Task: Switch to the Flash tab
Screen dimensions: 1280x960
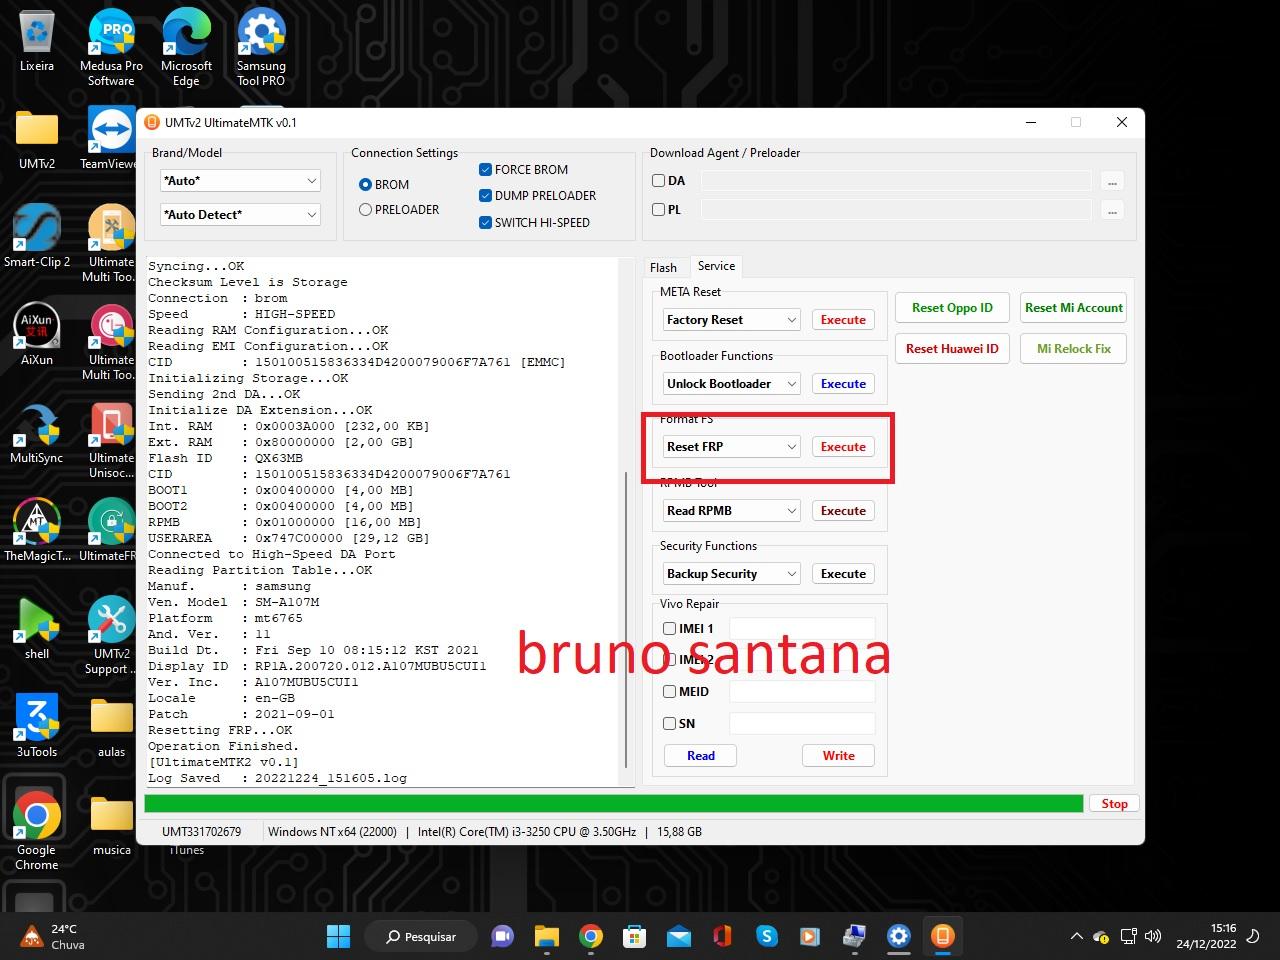Action: [663, 267]
